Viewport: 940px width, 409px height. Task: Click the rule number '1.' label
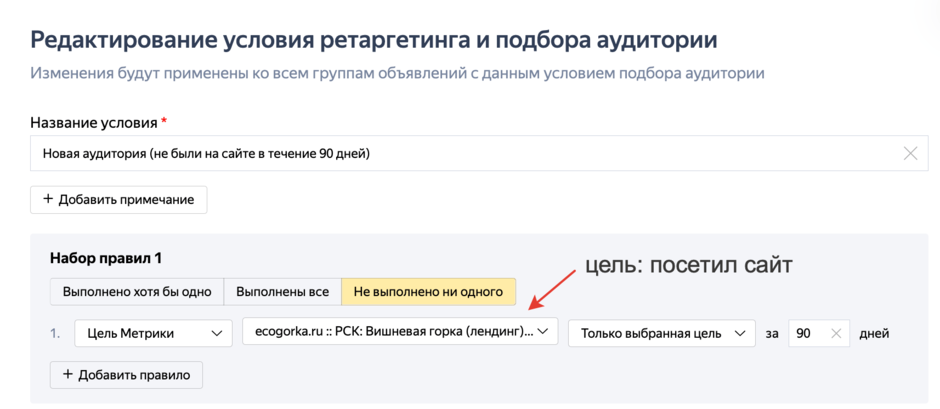coord(56,334)
